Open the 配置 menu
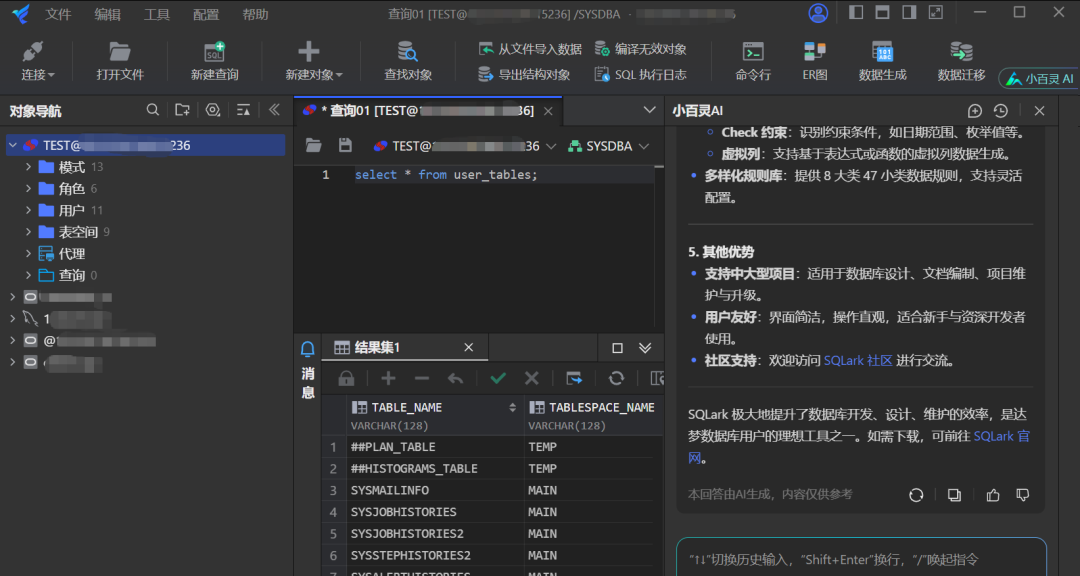 point(206,14)
